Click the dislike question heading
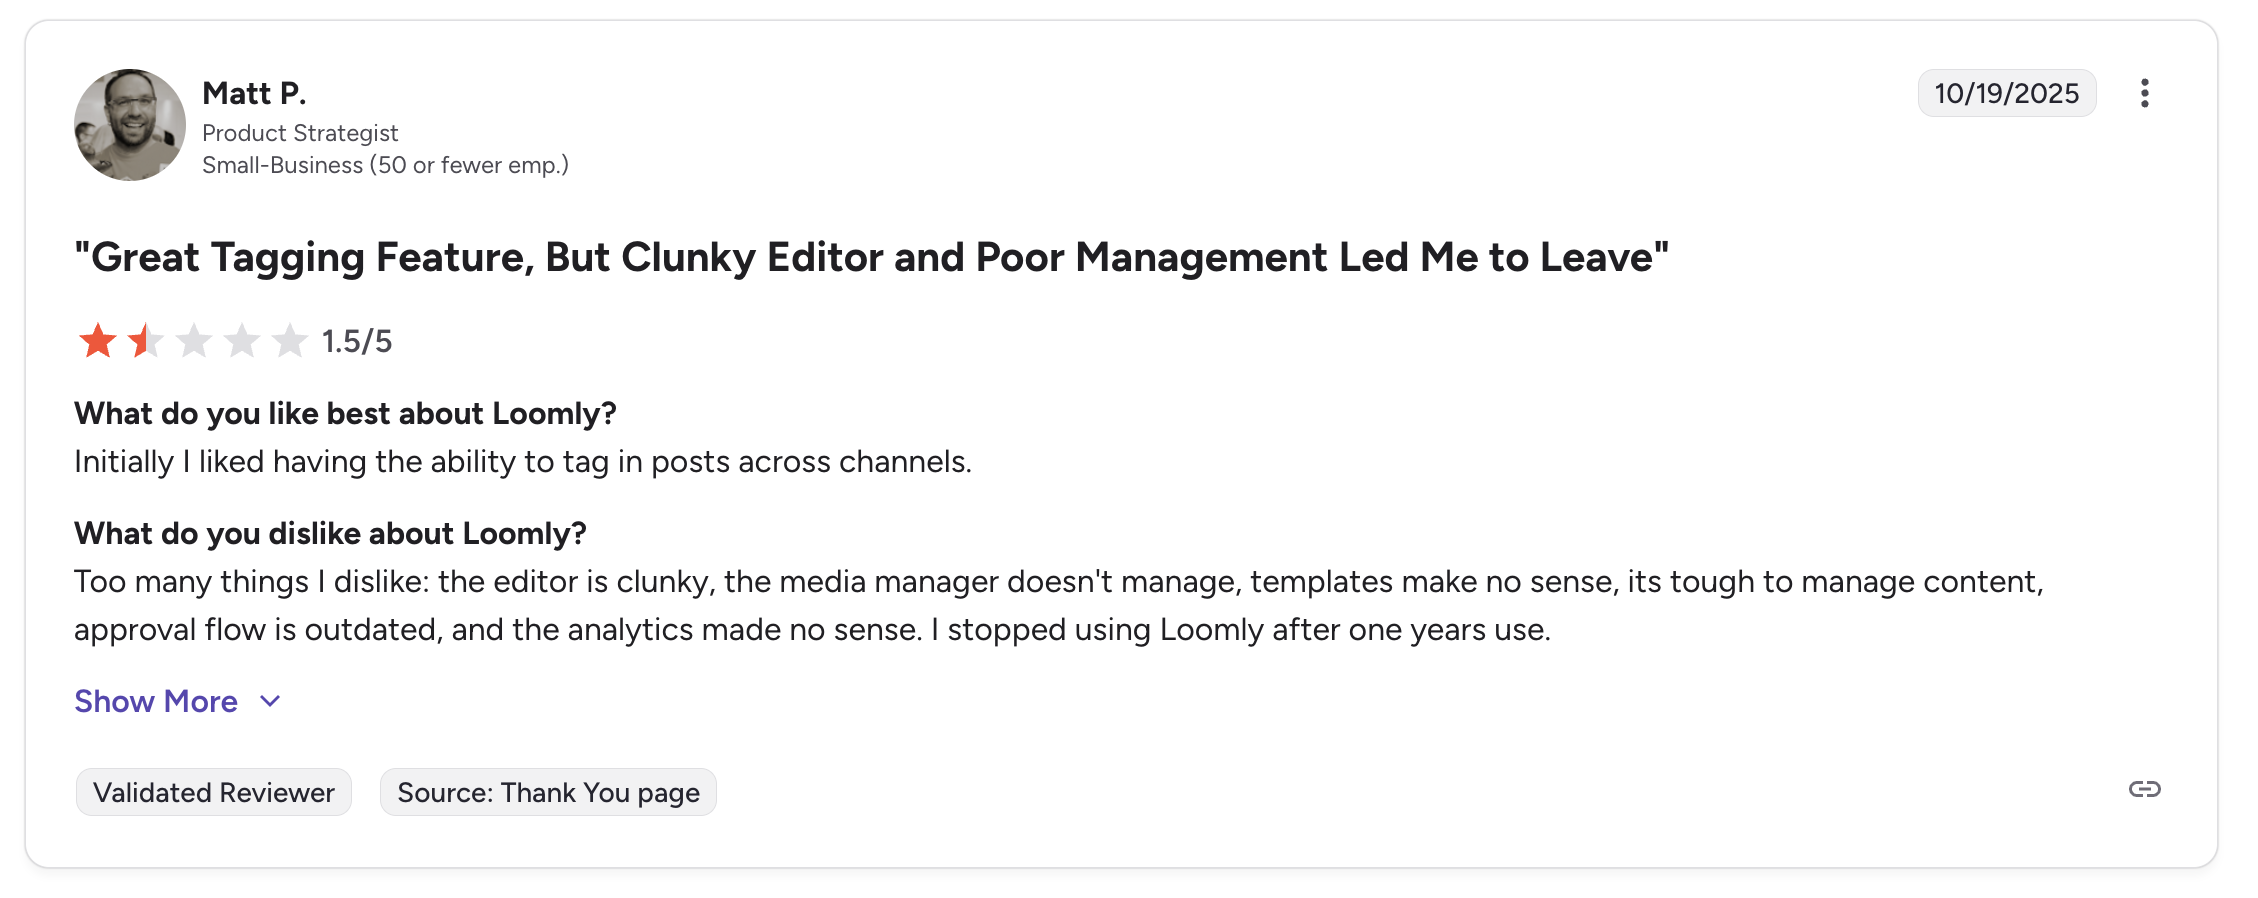 (x=330, y=533)
